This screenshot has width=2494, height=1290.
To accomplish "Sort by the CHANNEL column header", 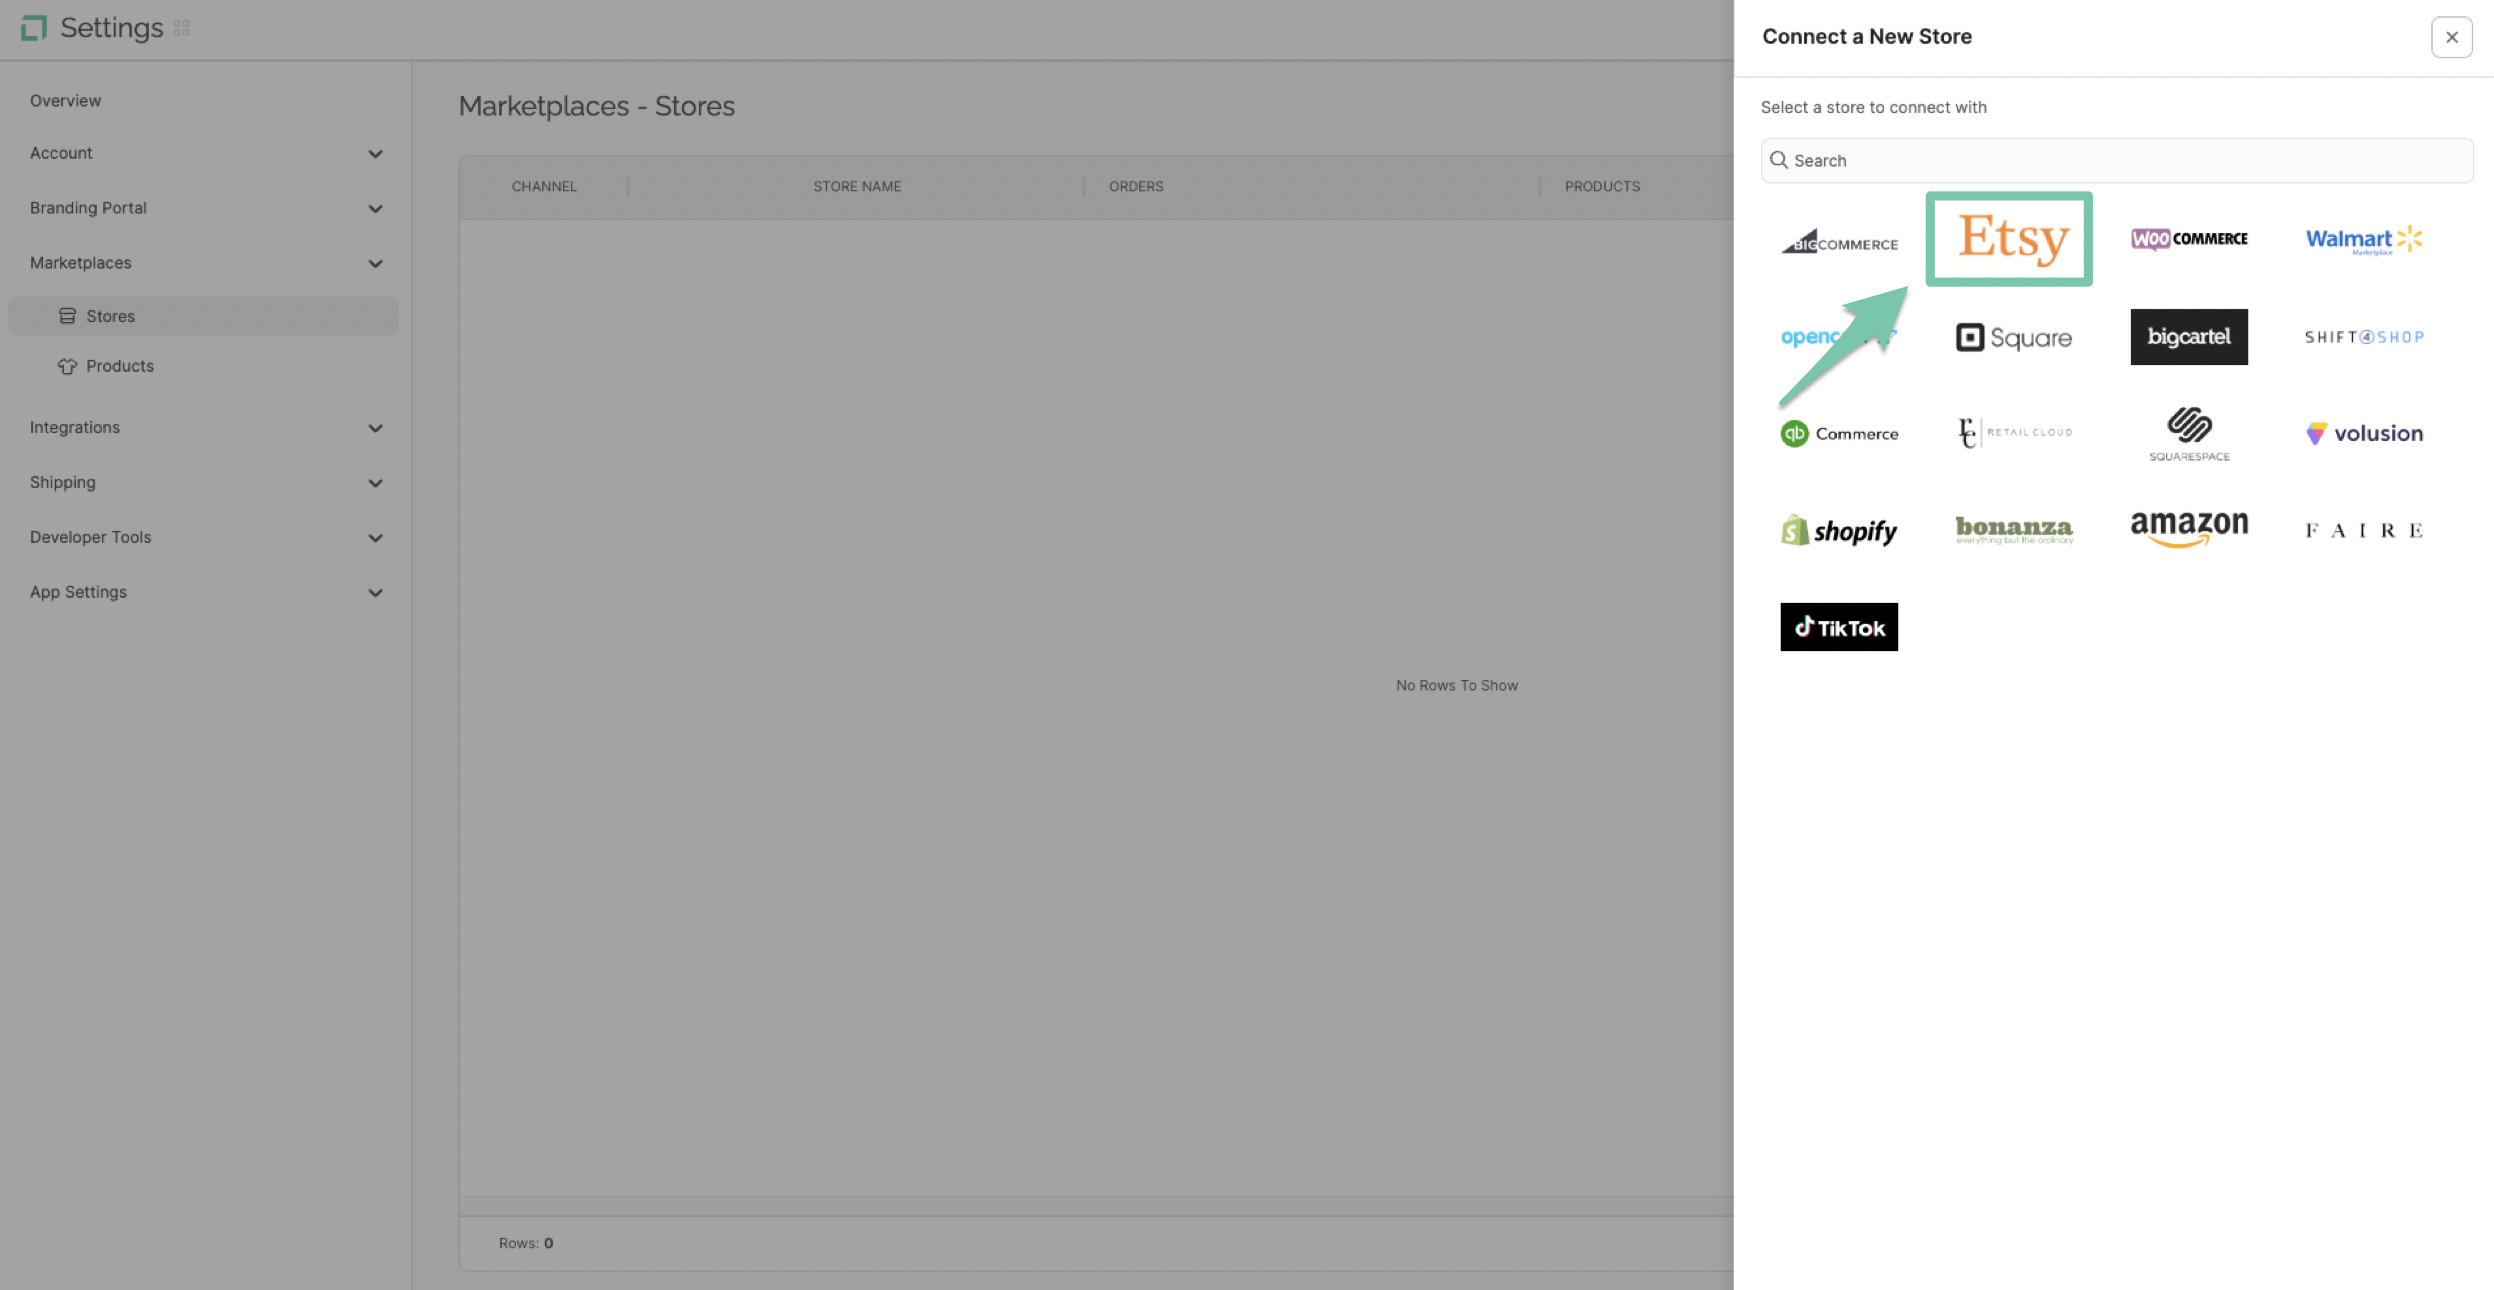I will pyautogui.click(x=544, y=187).
